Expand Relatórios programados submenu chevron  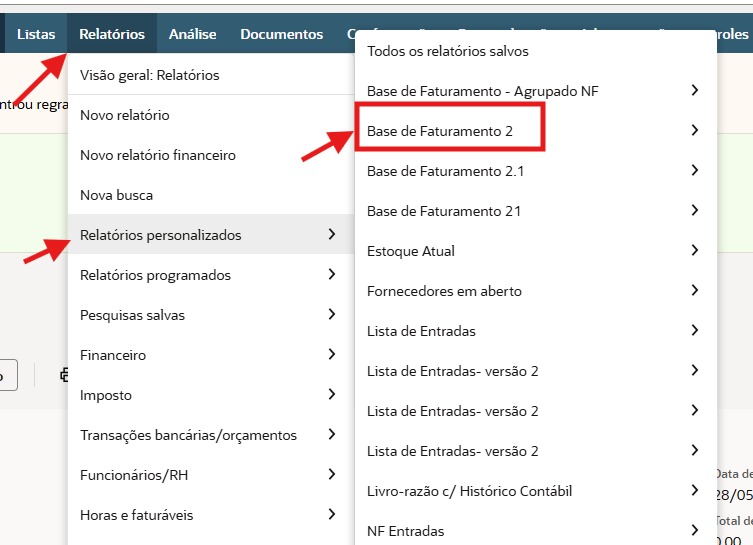coord(331,275)
